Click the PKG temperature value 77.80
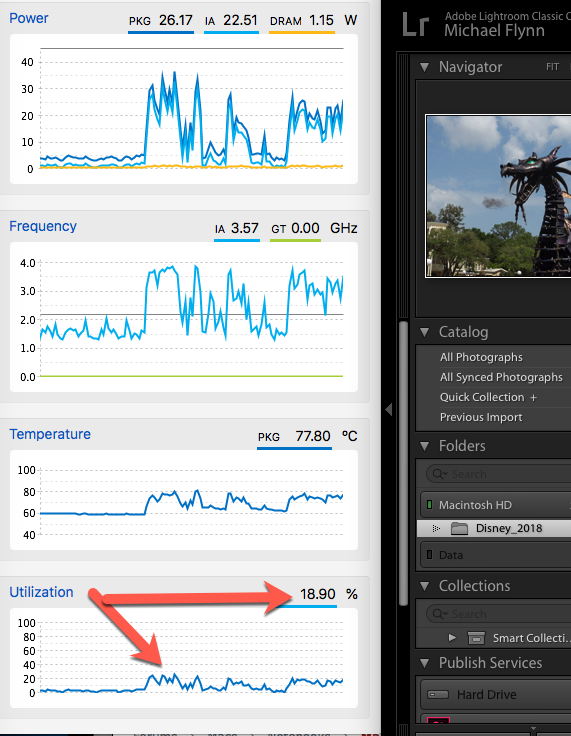This screenshot has height=736, width=571. pos(313,437)
